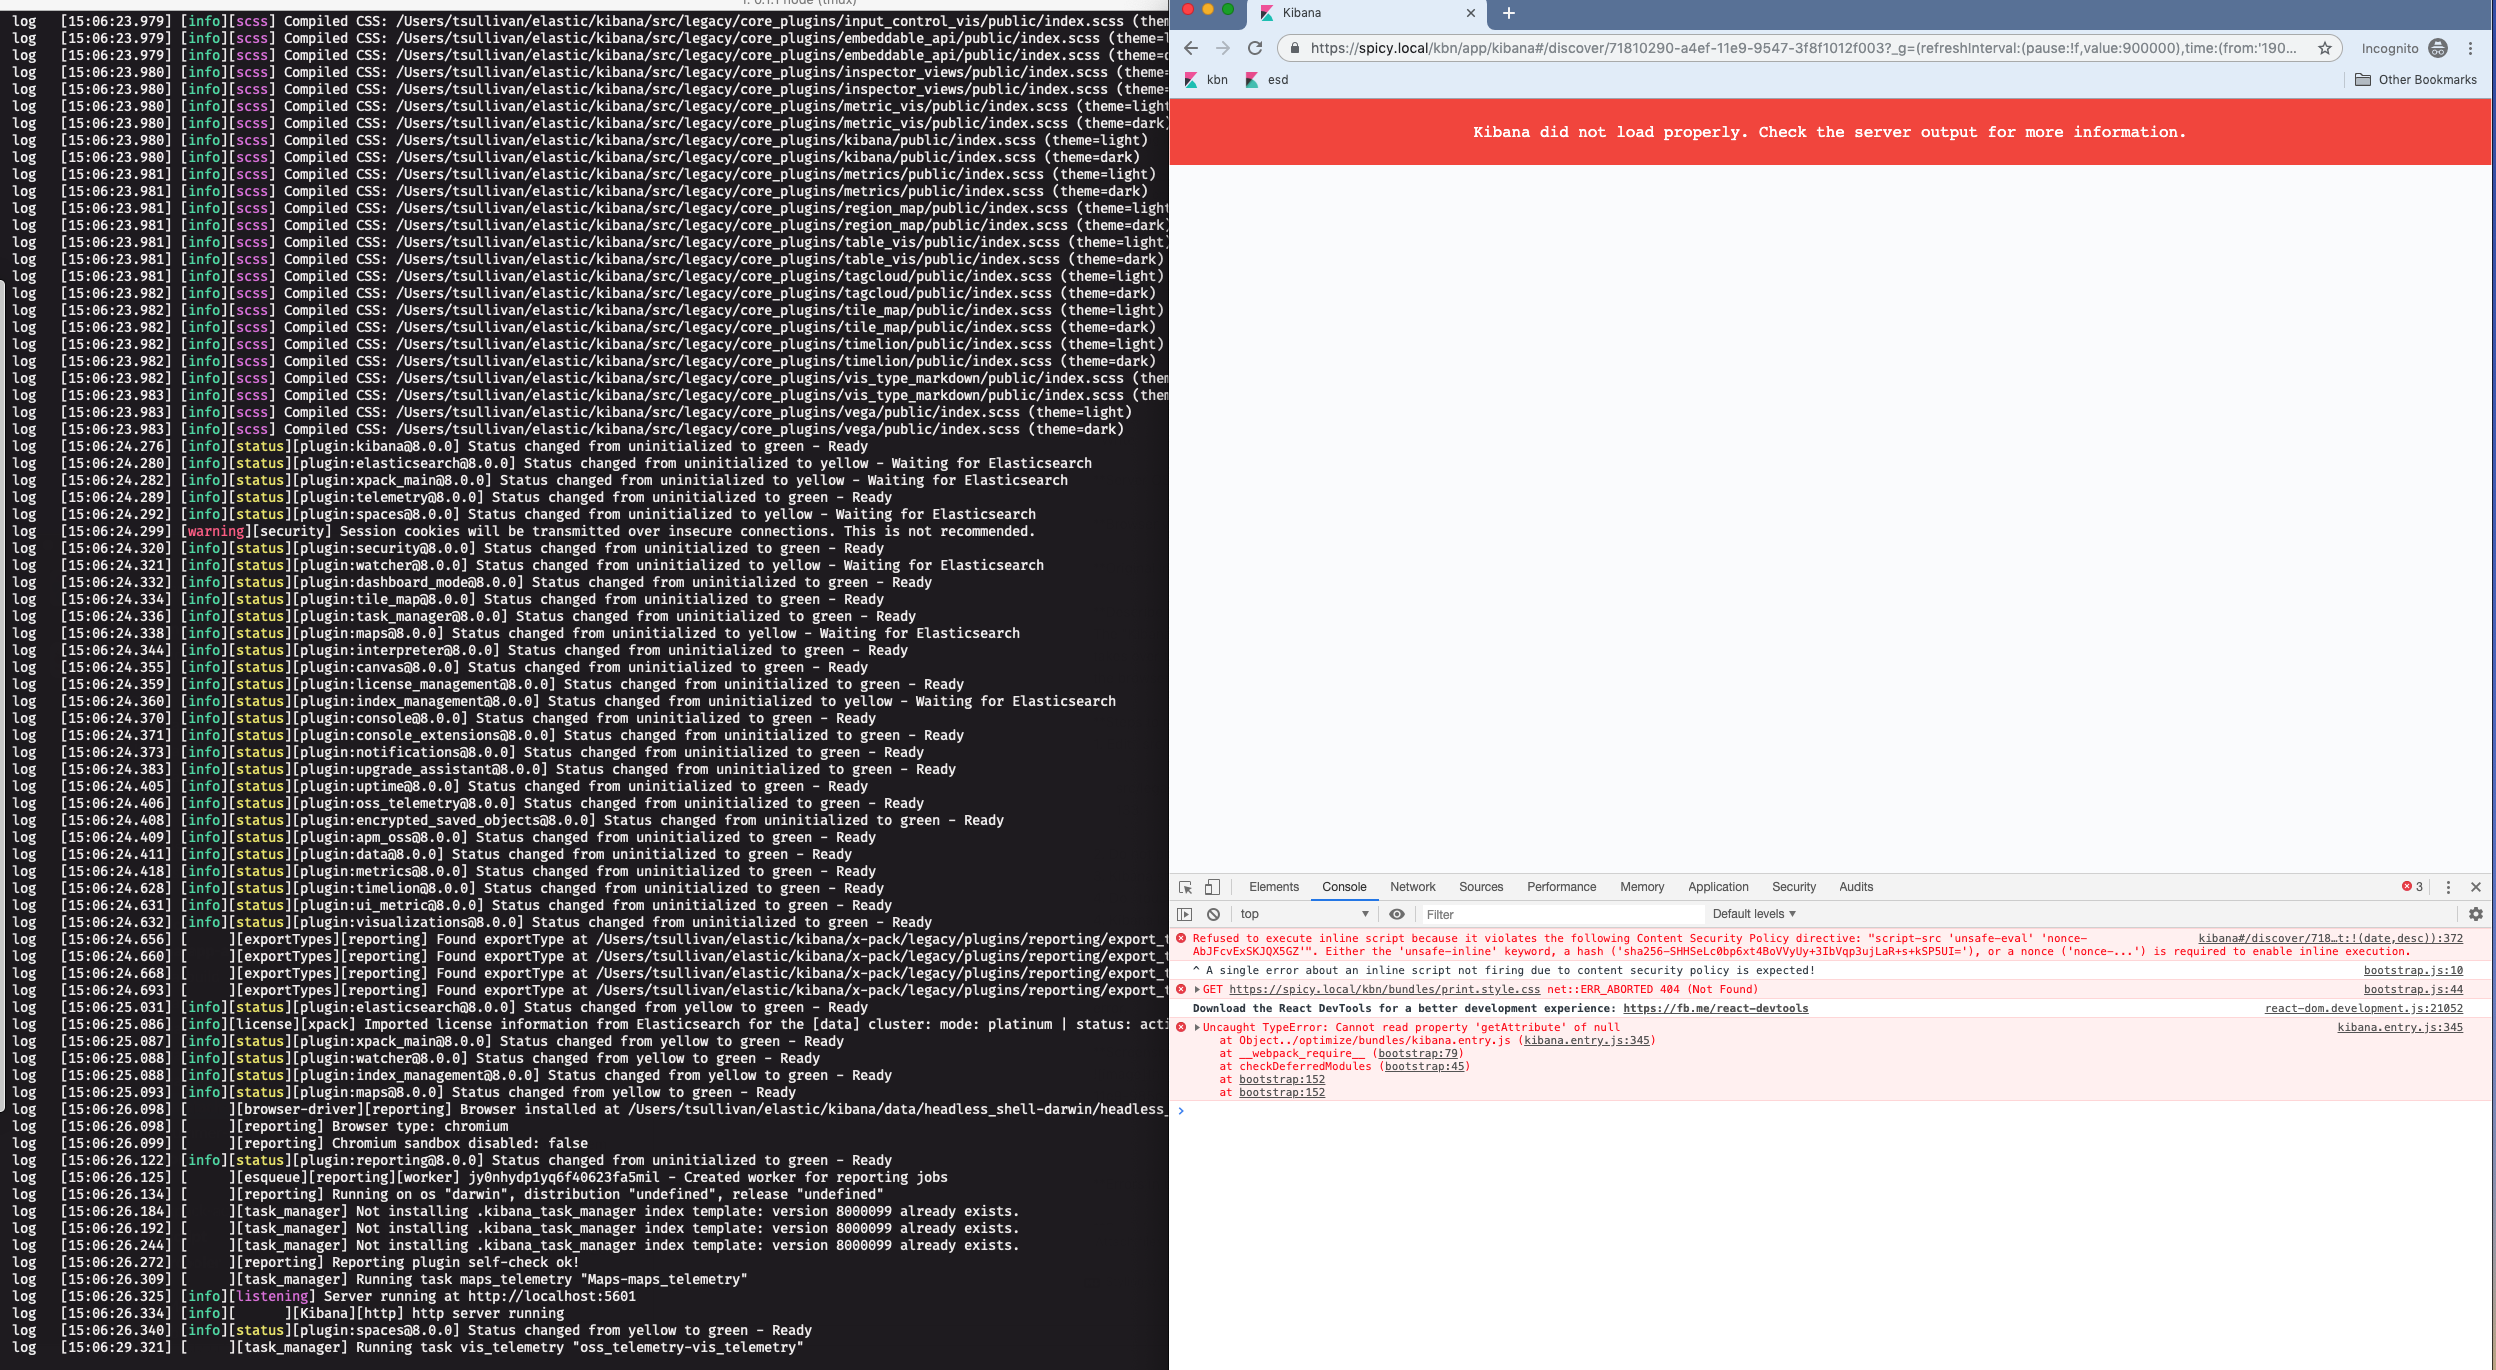
Task: Open the bootstrap.js:44 source link
Action: (2413, 990)
